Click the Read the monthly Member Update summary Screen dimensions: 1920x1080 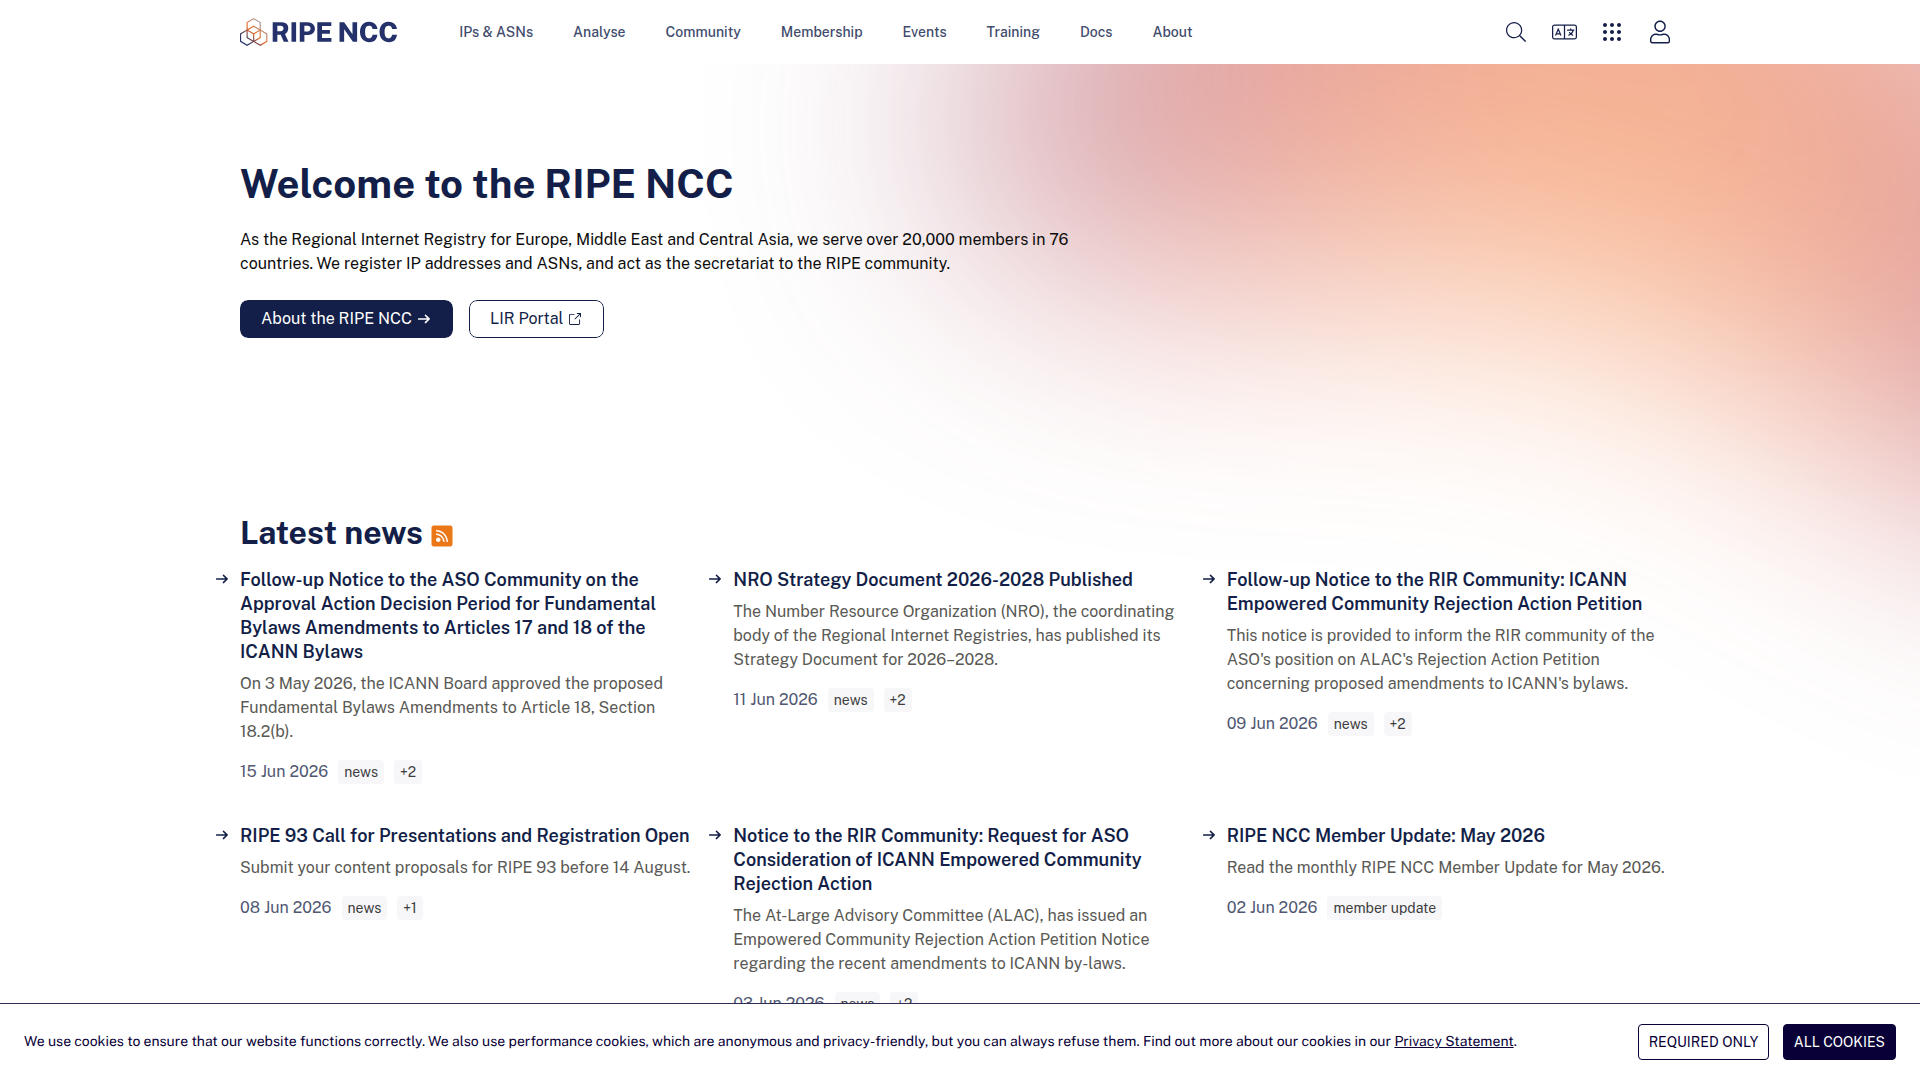coord(1445,868)
